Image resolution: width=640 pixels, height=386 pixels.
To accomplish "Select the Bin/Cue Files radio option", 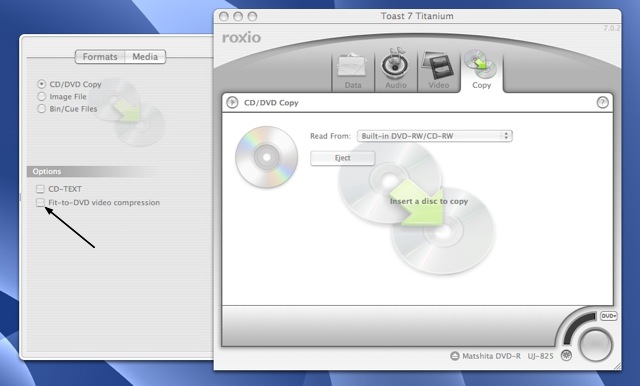I will tap(41, 109).
